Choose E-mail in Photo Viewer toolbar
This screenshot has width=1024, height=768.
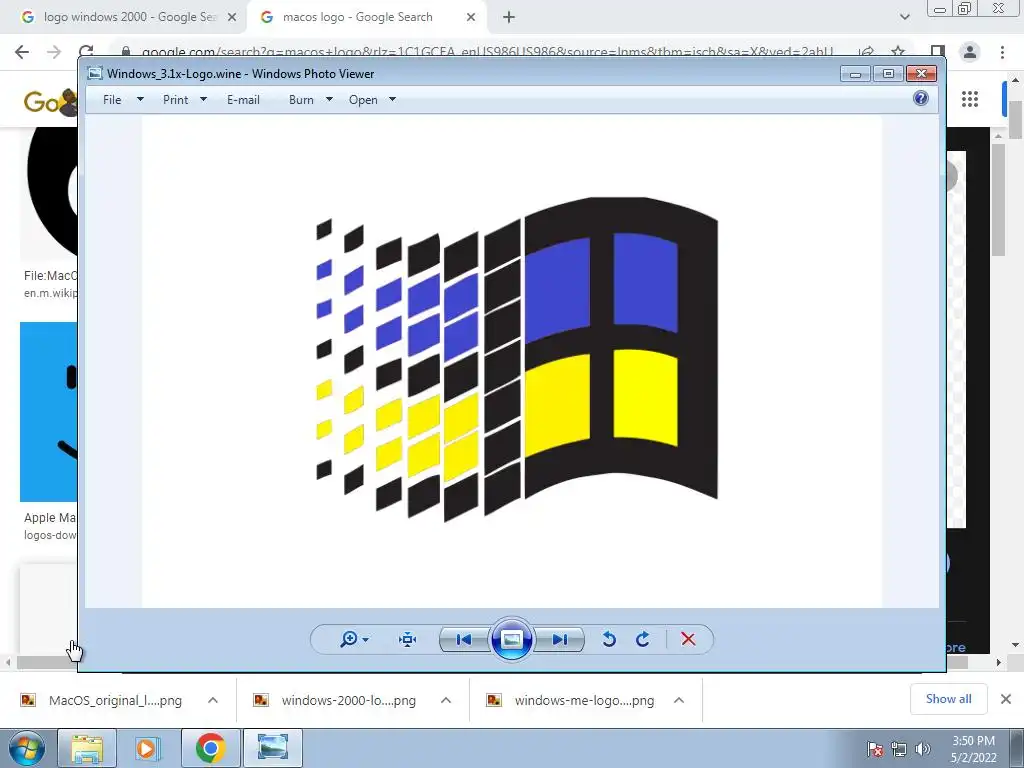click(243, 100)
